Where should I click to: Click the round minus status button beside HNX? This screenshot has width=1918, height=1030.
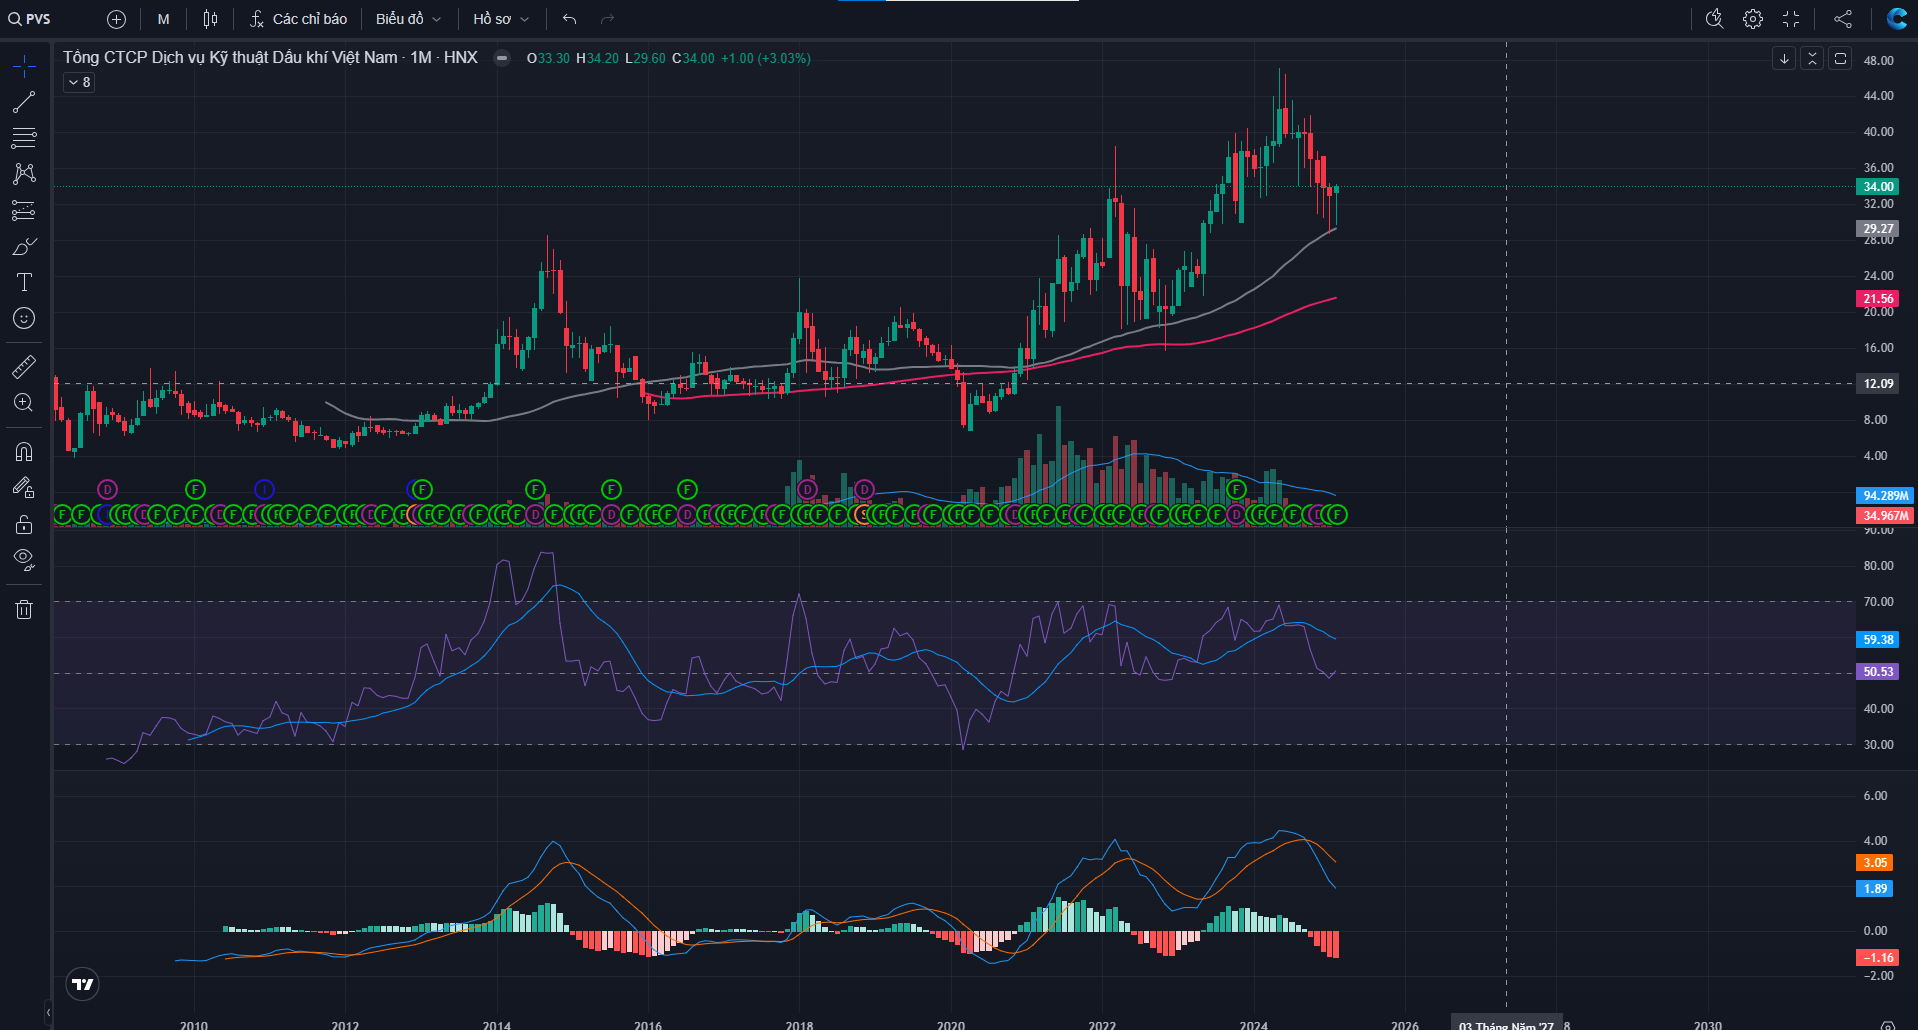click(502, 58)
